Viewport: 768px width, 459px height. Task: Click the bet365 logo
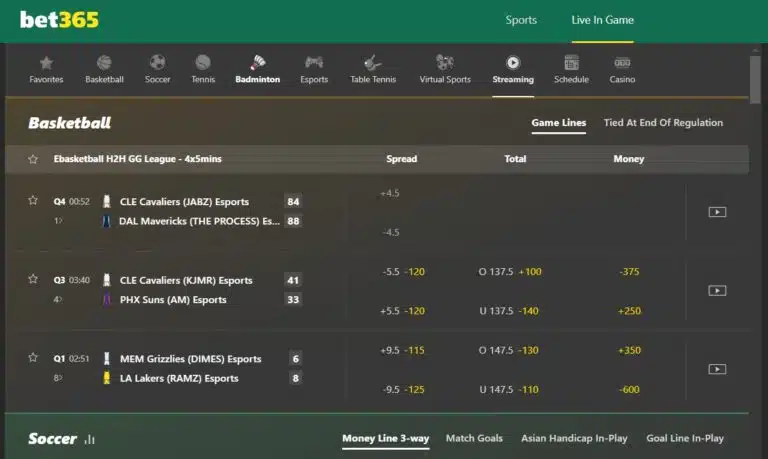pyautogui.click(x=59, y=20)
